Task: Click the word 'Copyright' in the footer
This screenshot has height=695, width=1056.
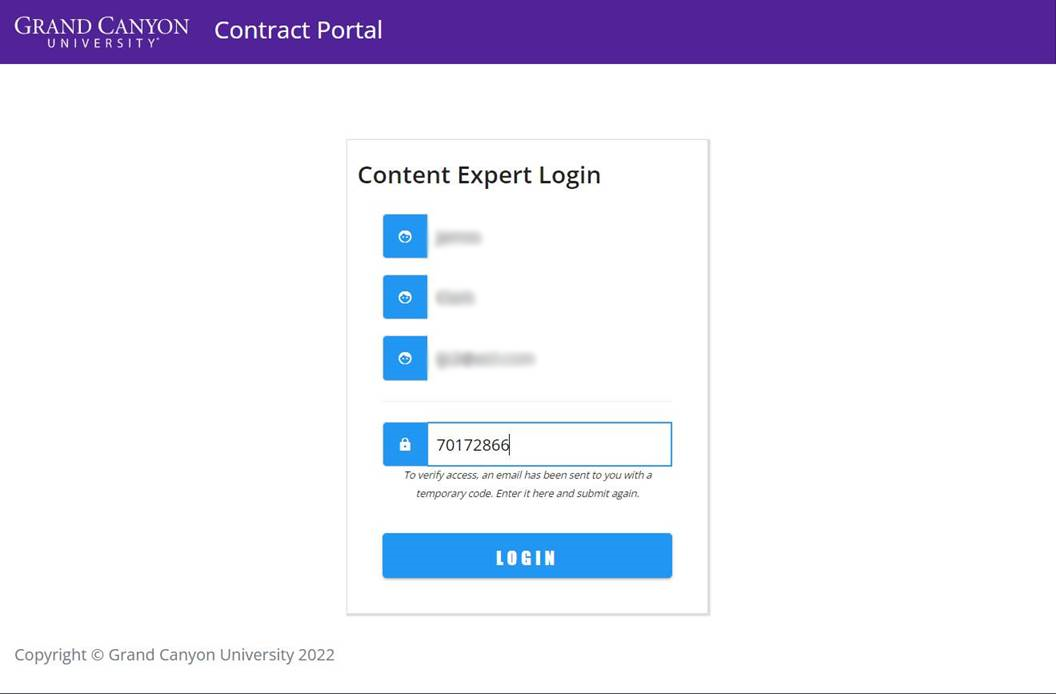Action: (51, 655)
